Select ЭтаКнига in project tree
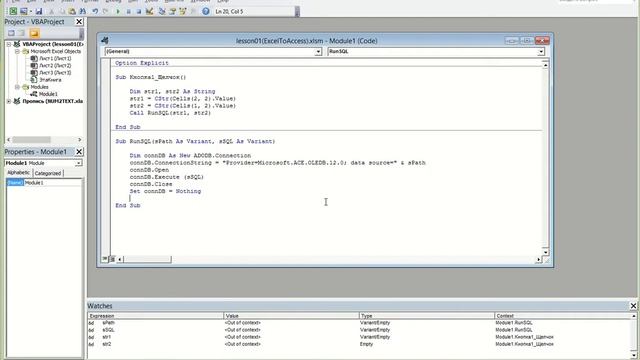This screenshot has width=640, height=360. point(50,80)
